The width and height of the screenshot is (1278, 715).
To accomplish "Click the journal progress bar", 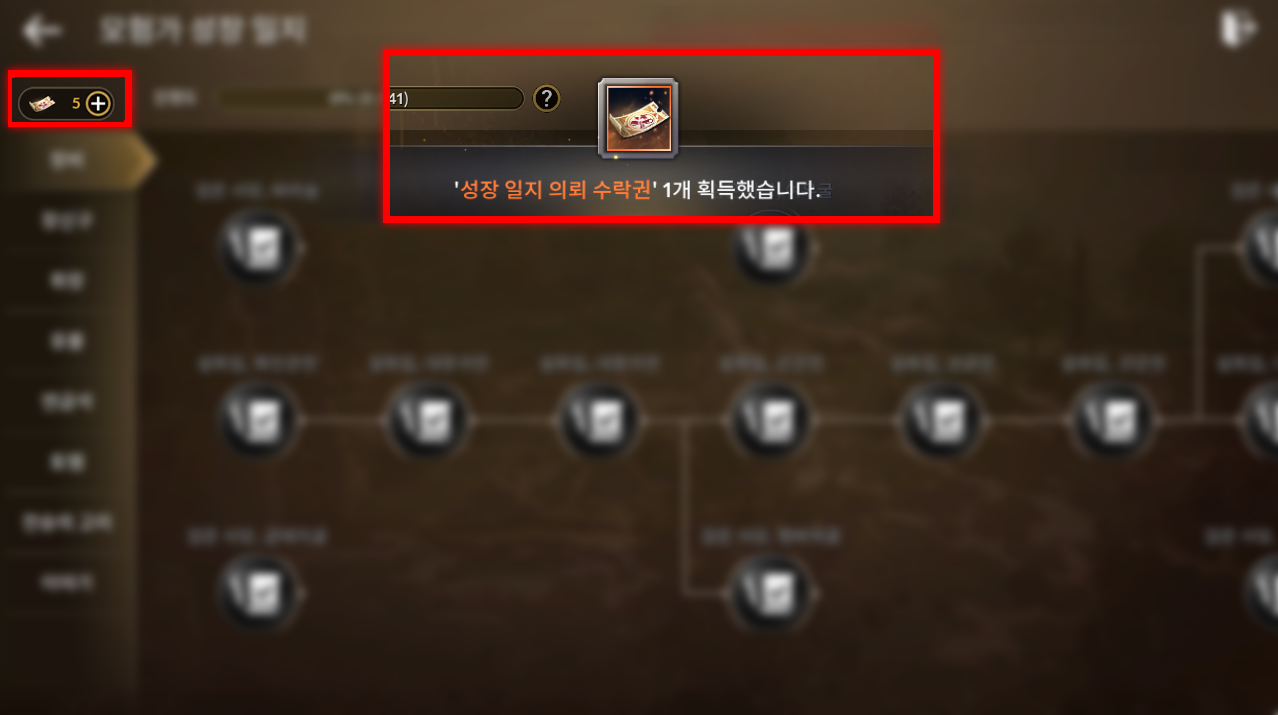I will point(371,98).
